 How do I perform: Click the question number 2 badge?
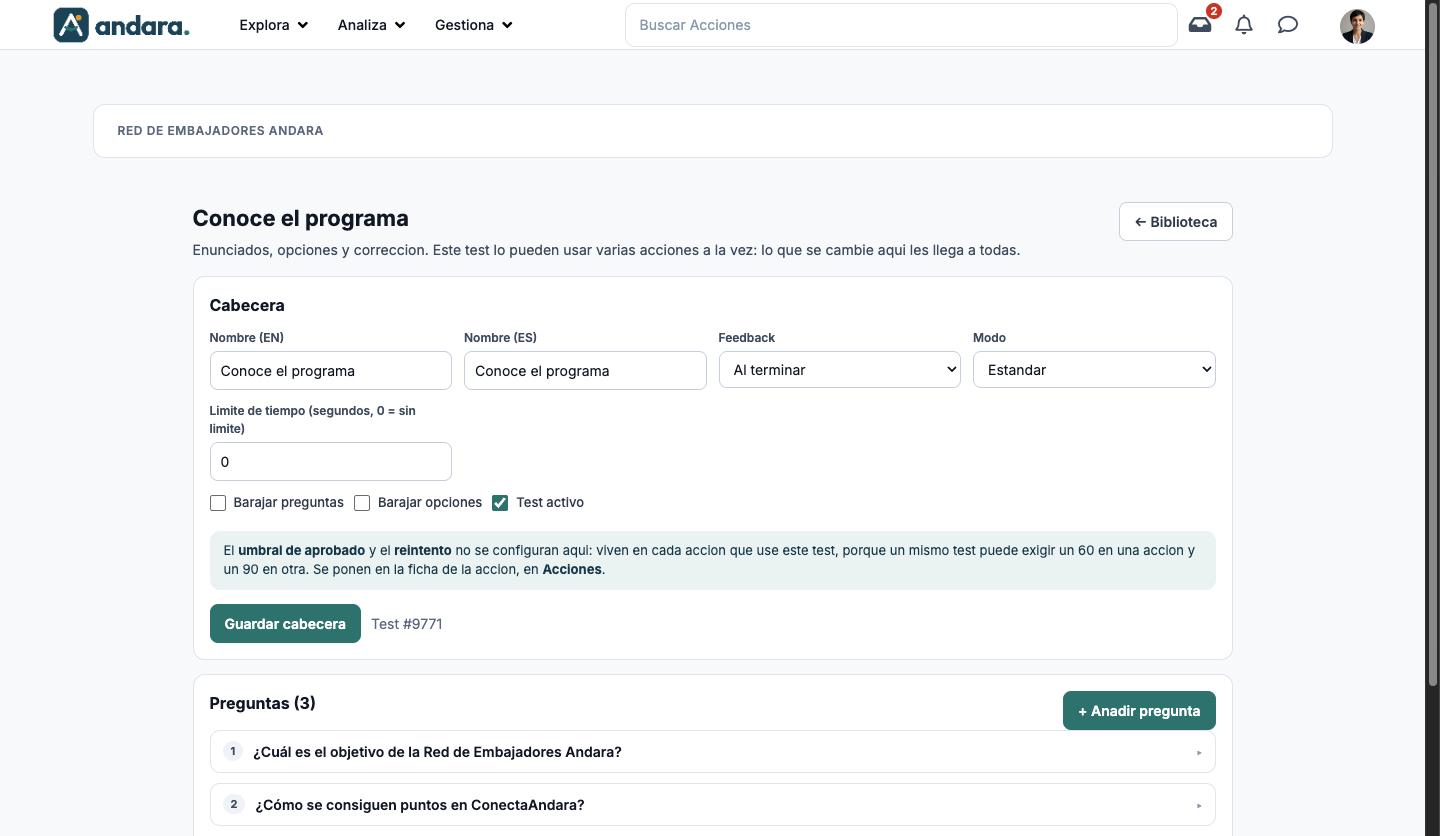click(234, 804)
